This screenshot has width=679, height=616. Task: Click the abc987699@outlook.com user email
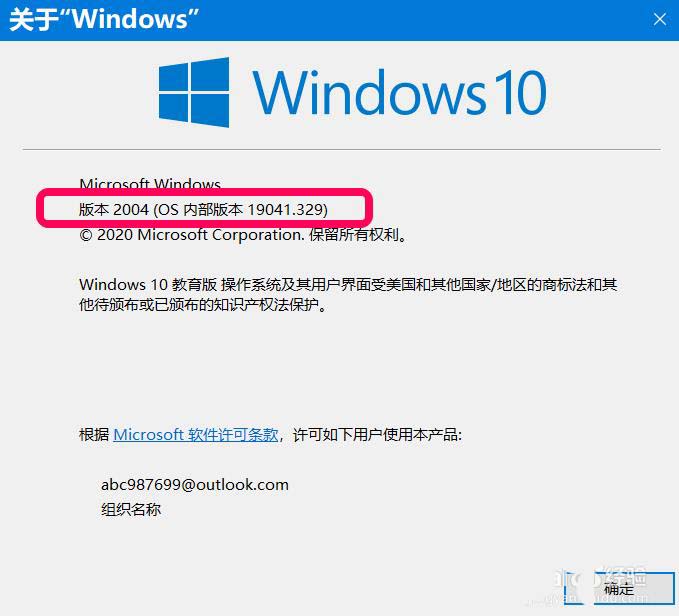tap(195, 484)
